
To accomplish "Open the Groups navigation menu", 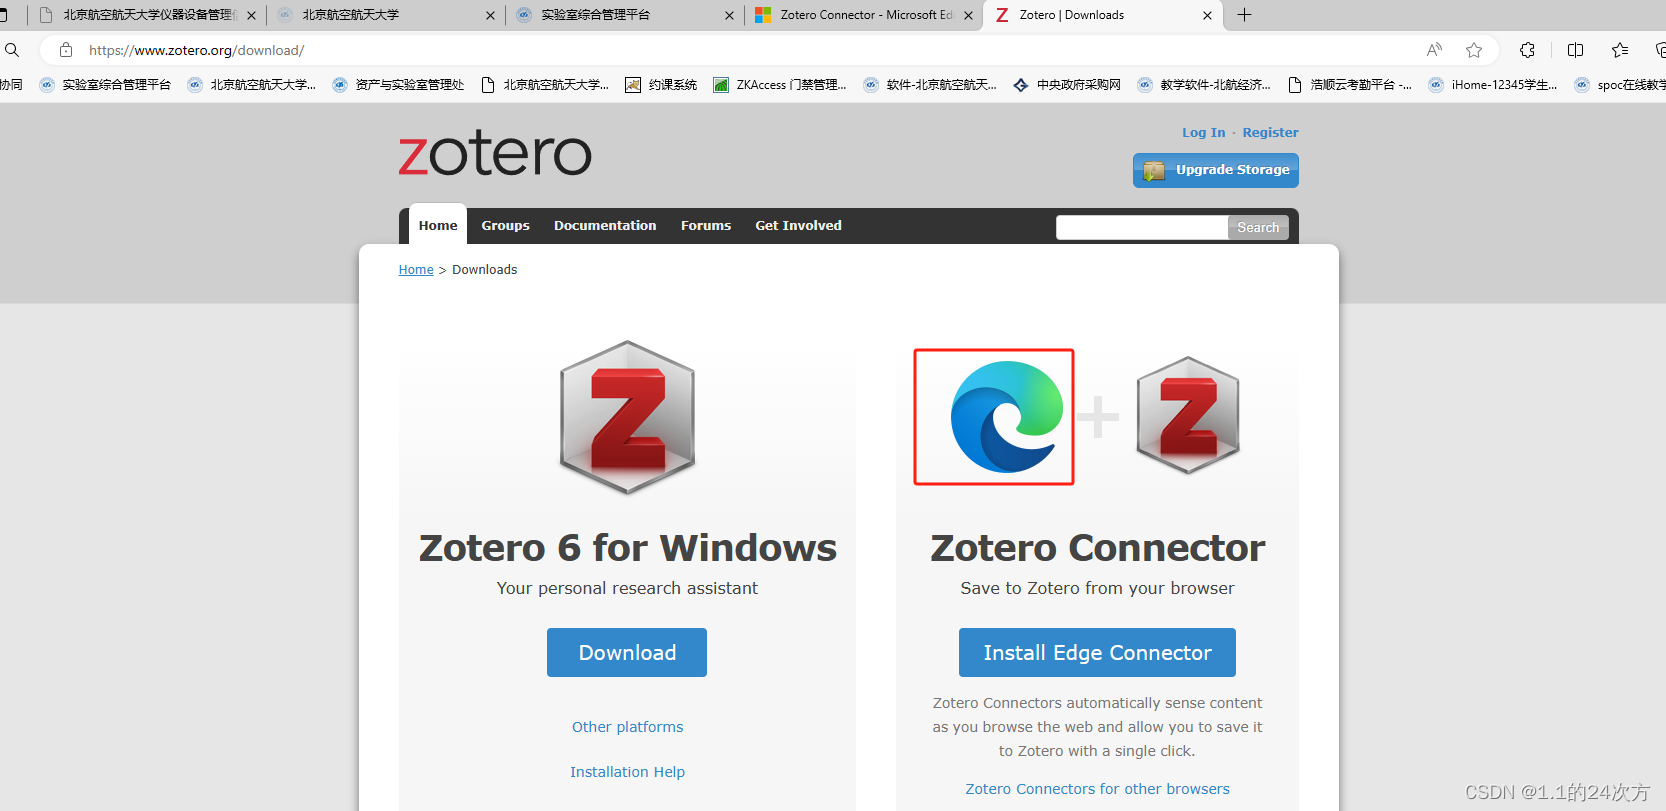I will [506, 225].
